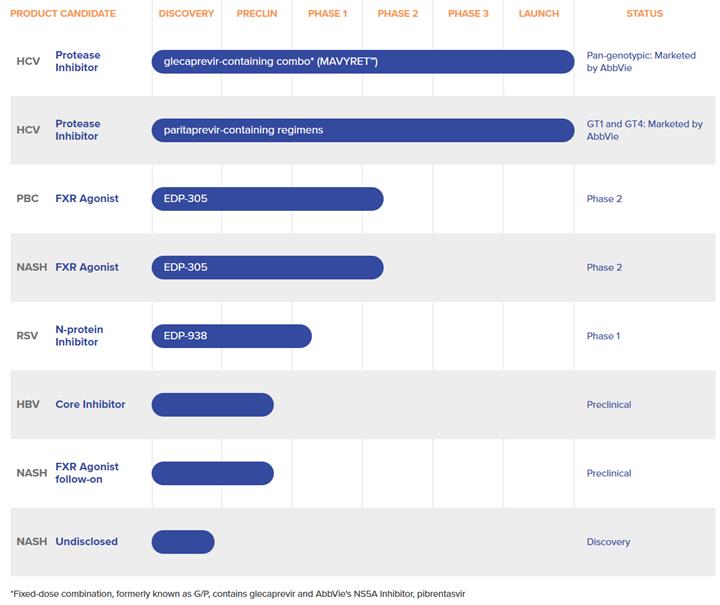The width and height of the screenshot is (720, 605).
Task: Select the PBC EDP-305 pipeline bar
Action: coord(267,199)
